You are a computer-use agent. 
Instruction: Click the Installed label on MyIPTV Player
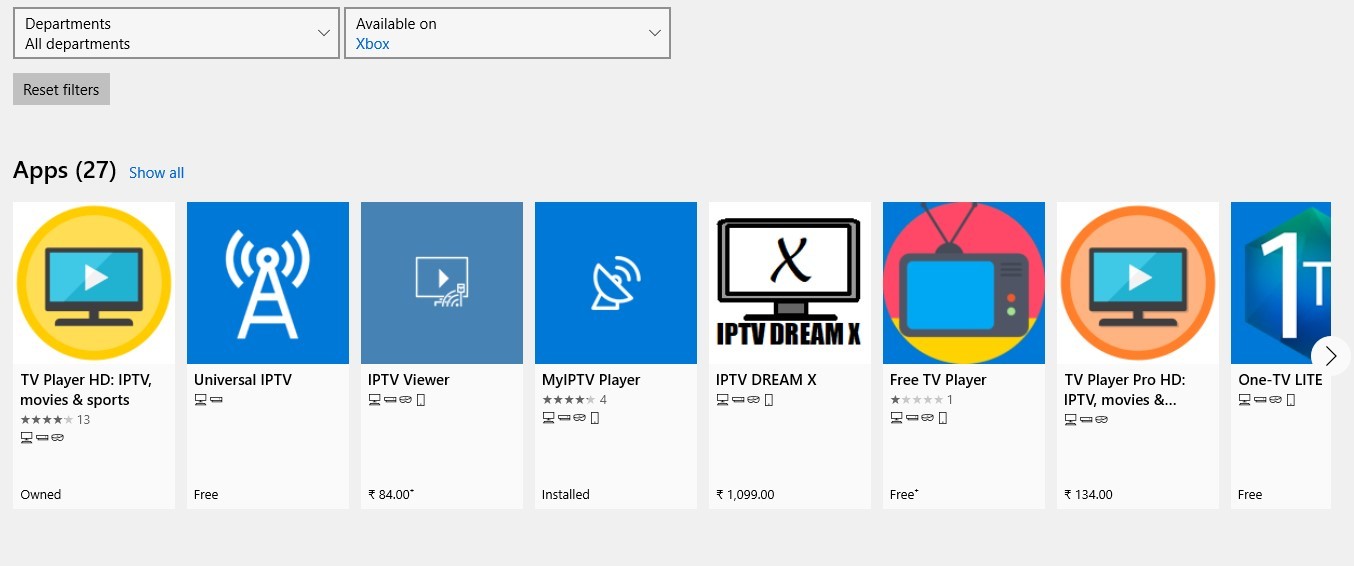(x=566, y=495)
